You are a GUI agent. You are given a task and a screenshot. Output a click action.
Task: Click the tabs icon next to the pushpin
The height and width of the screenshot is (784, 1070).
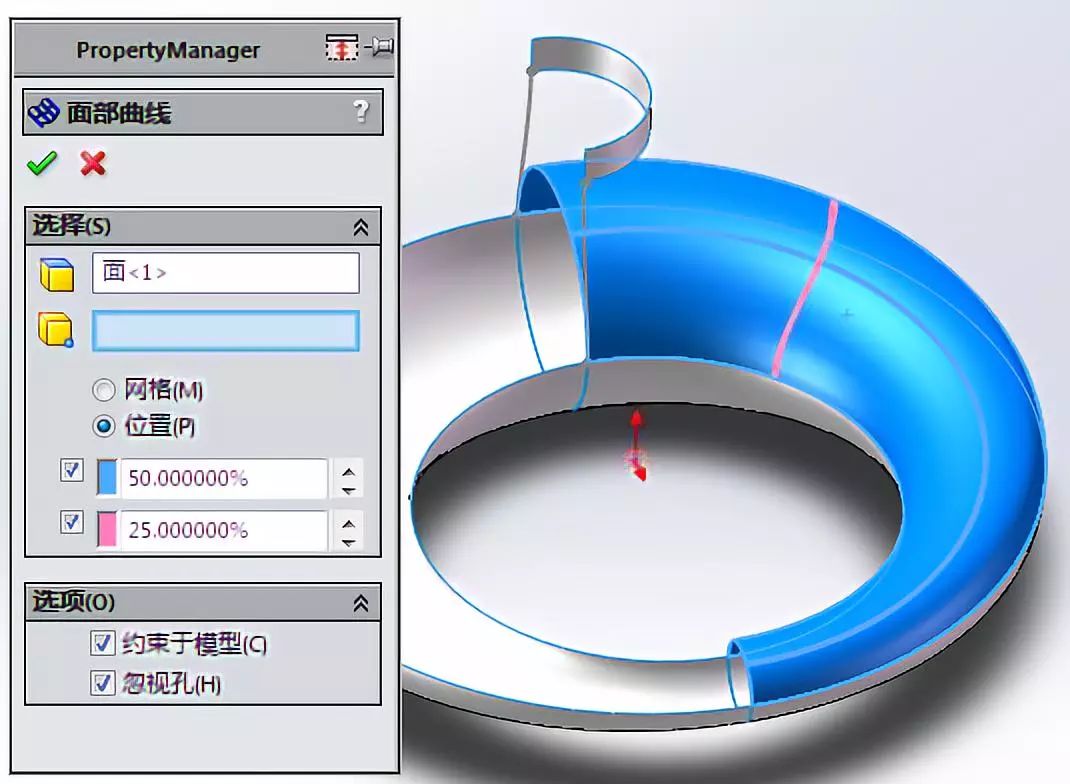coord(342,47)
